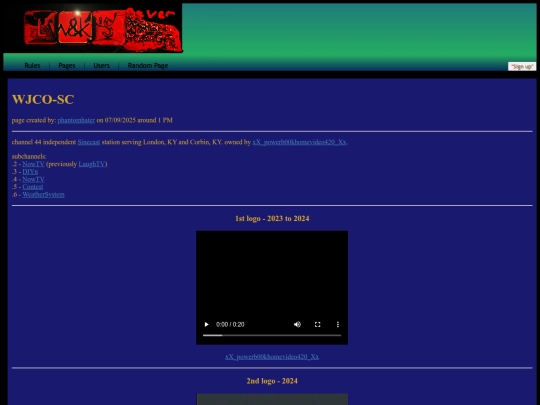Image resolution: width=540 pixels, height=405 pixels.
Task: Open the Users menu item
Action: 102,65
